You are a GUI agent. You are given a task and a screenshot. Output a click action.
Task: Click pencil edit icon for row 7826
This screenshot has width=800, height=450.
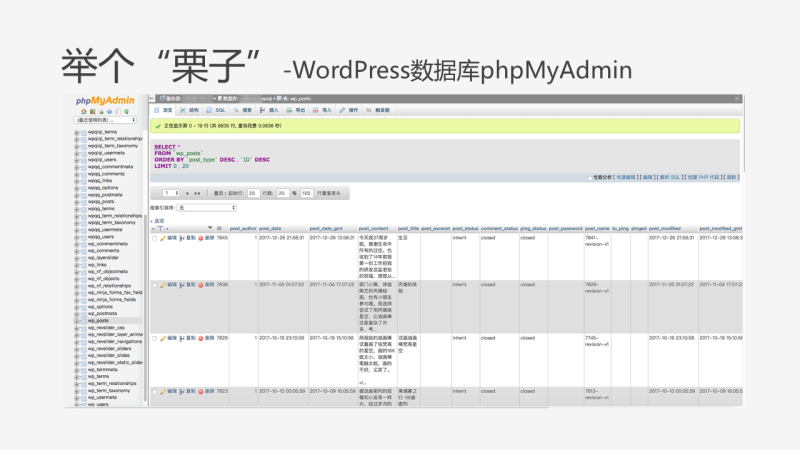click(163, 338)
